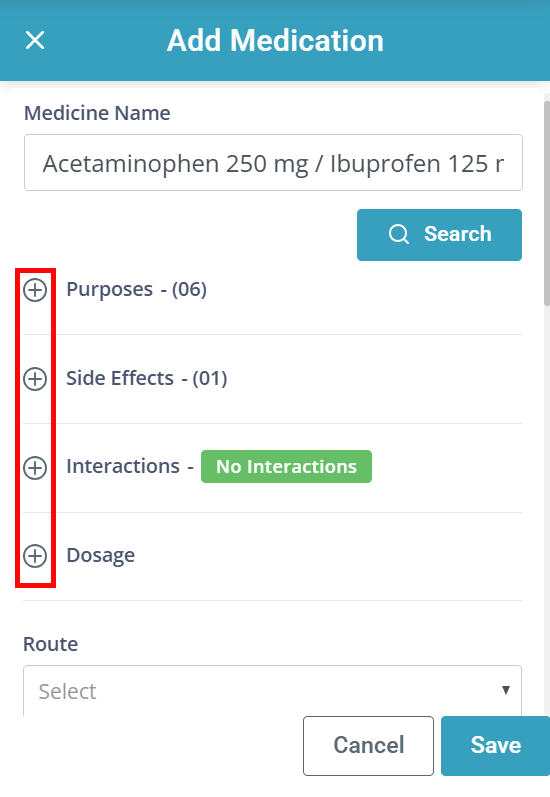The width and height of the screenshot is (550, 797).
Task: Click the Purposes - (06) section label
Action: coord(137,289)
